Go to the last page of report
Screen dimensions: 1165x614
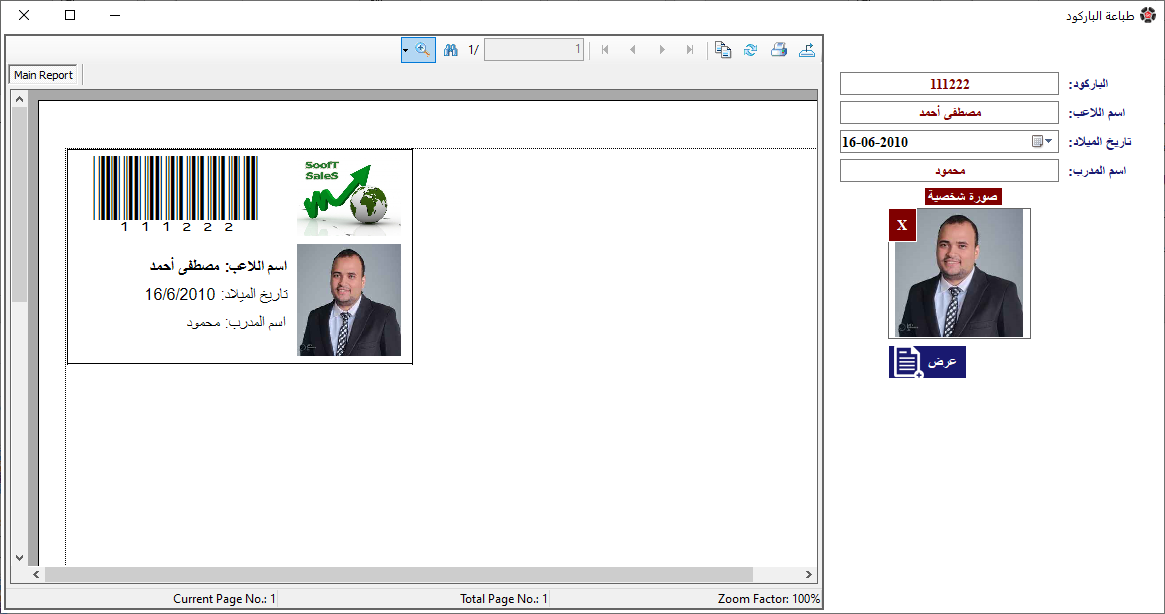(x=690, y=50)
